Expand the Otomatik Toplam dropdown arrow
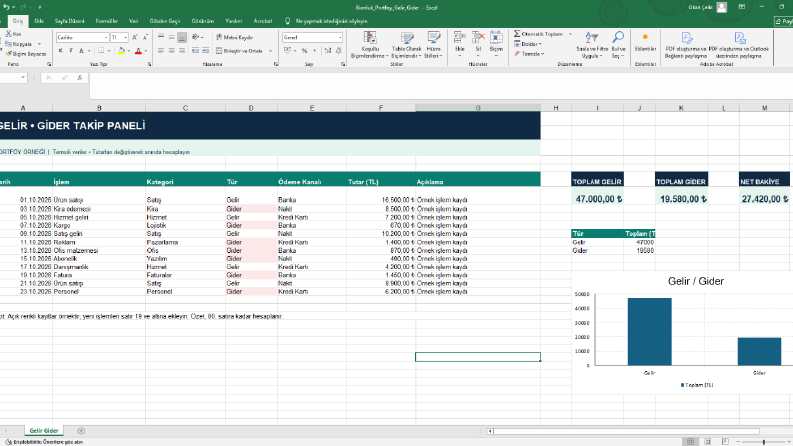Image resolution: width=793 pixels, height=446 pixels. pyautogui.click(x=570, y=34)
